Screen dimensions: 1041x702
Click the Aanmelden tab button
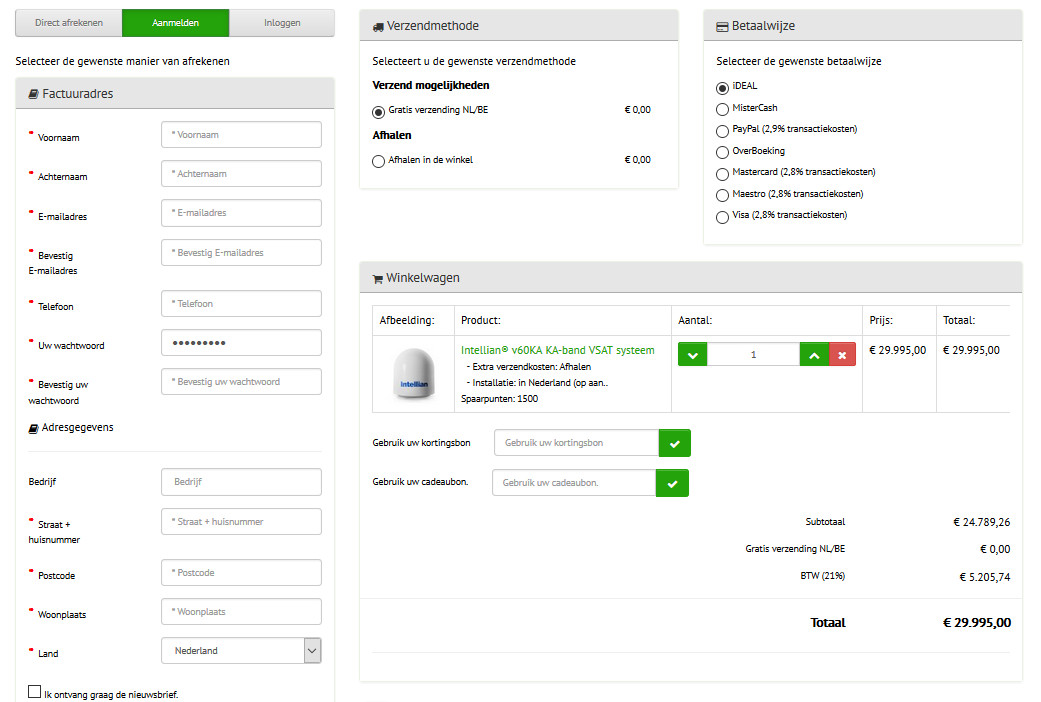tap(175, 22)
